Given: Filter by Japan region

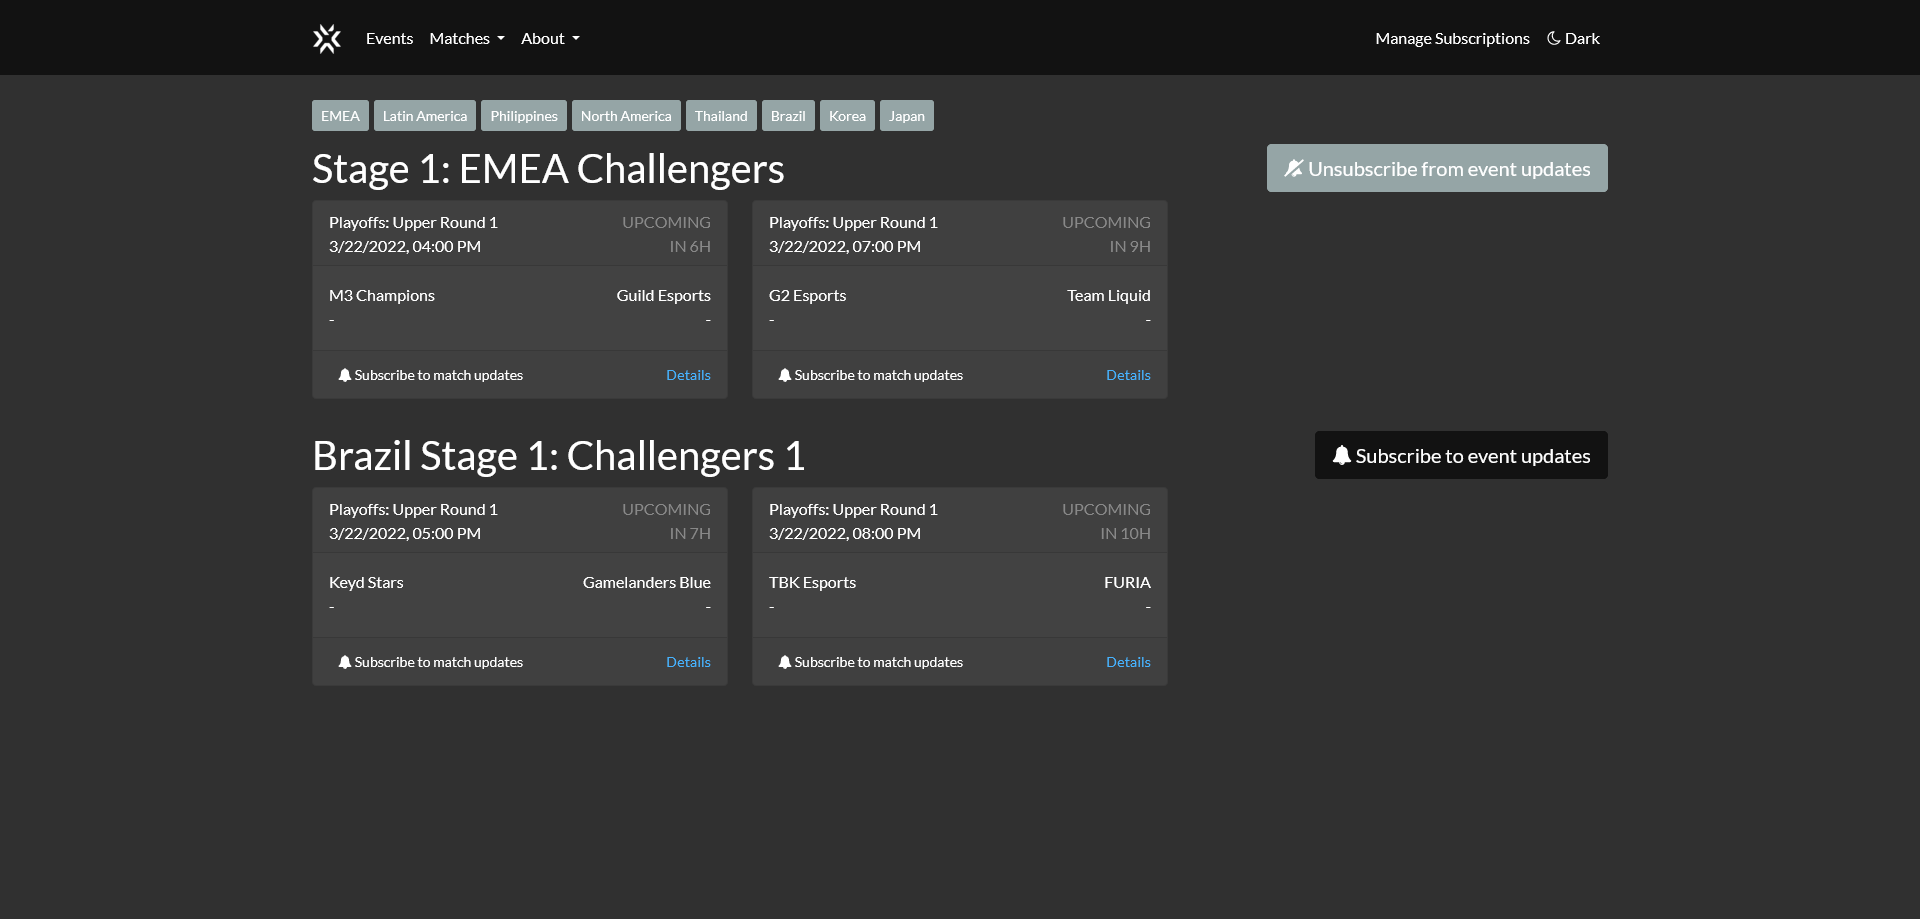Looking at the screenshot, I should coord(907,116).
